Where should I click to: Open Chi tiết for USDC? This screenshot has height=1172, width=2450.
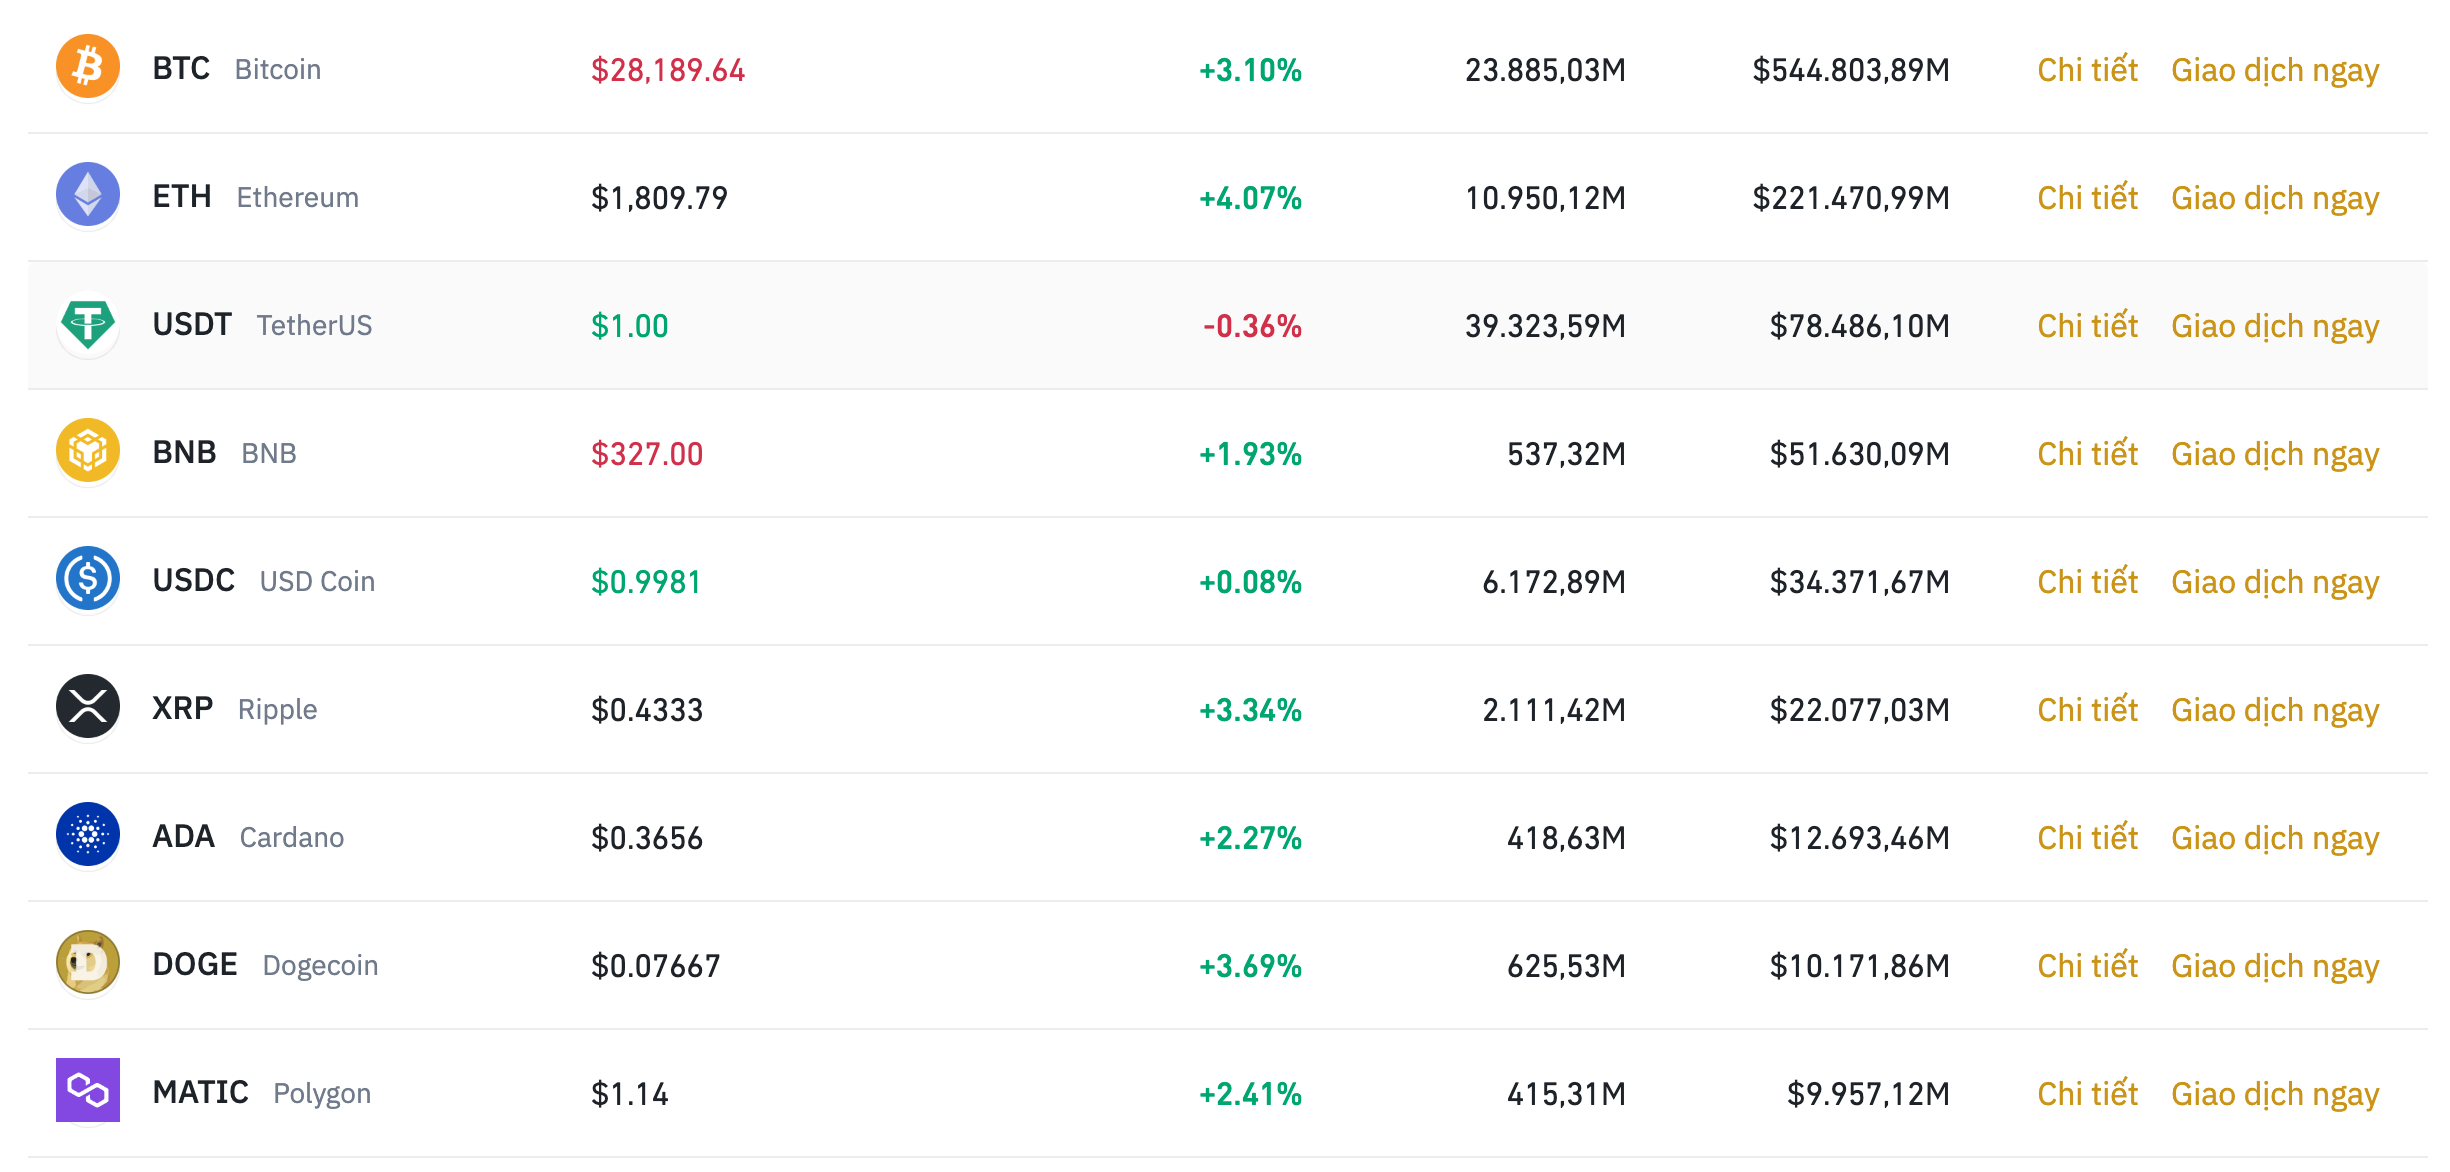tap(2087, 581)
